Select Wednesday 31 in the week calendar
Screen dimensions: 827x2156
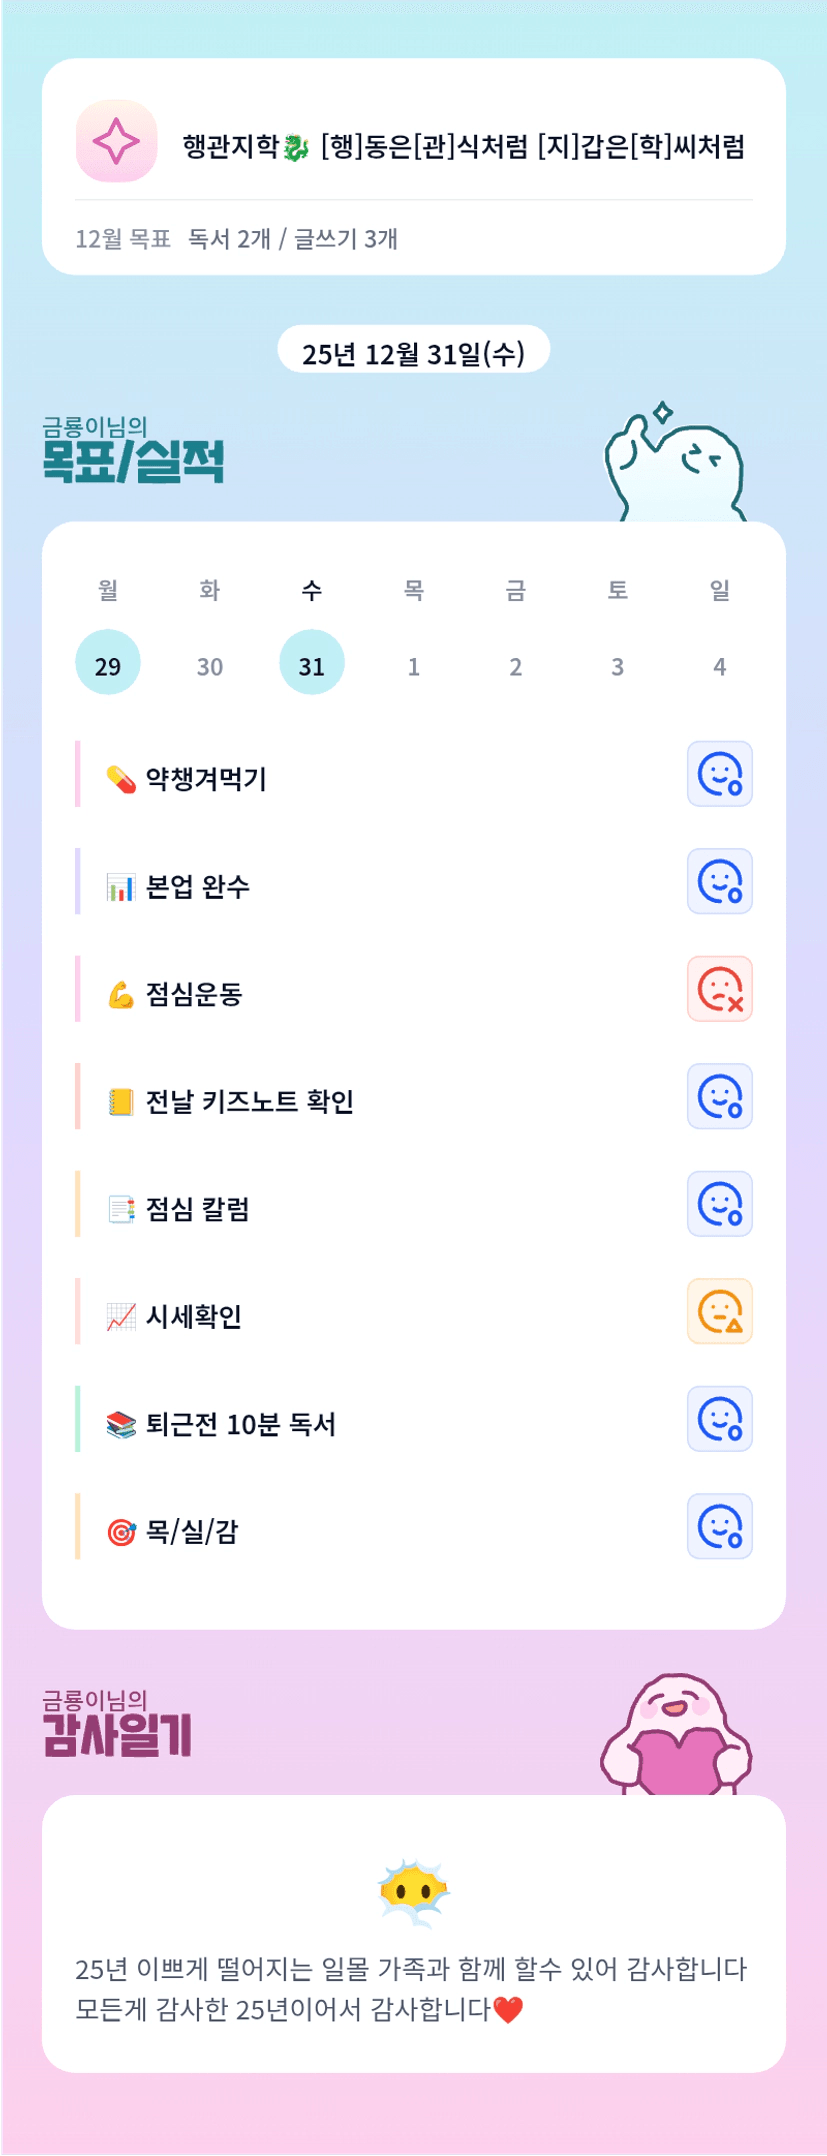tap(312, 664)
